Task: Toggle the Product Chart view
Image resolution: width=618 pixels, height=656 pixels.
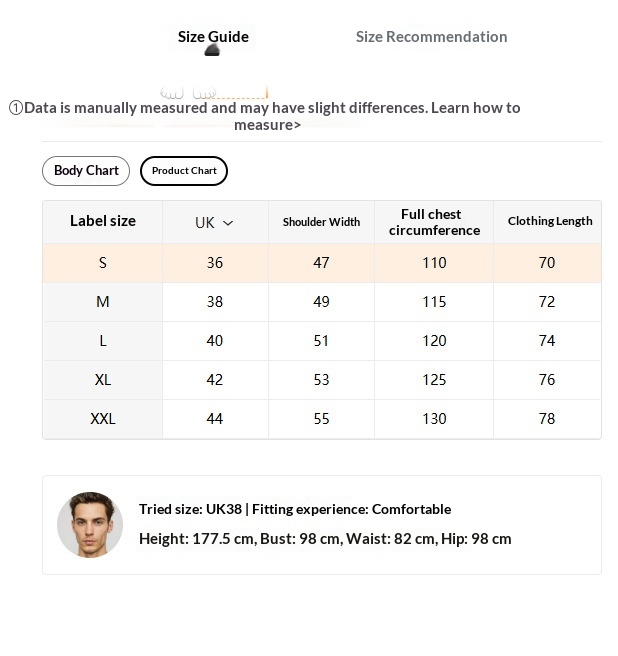Action: [184, 171]
